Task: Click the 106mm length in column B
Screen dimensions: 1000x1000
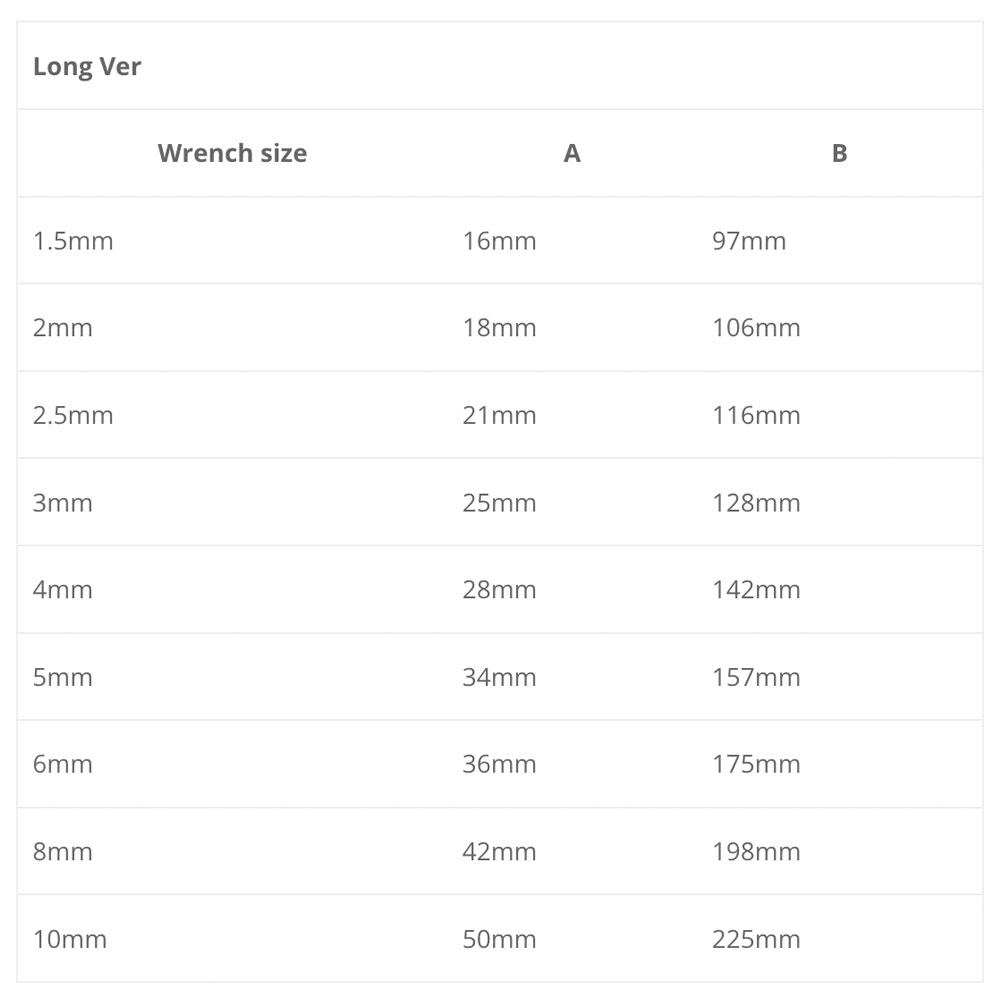Action: [x=756, y=328]
